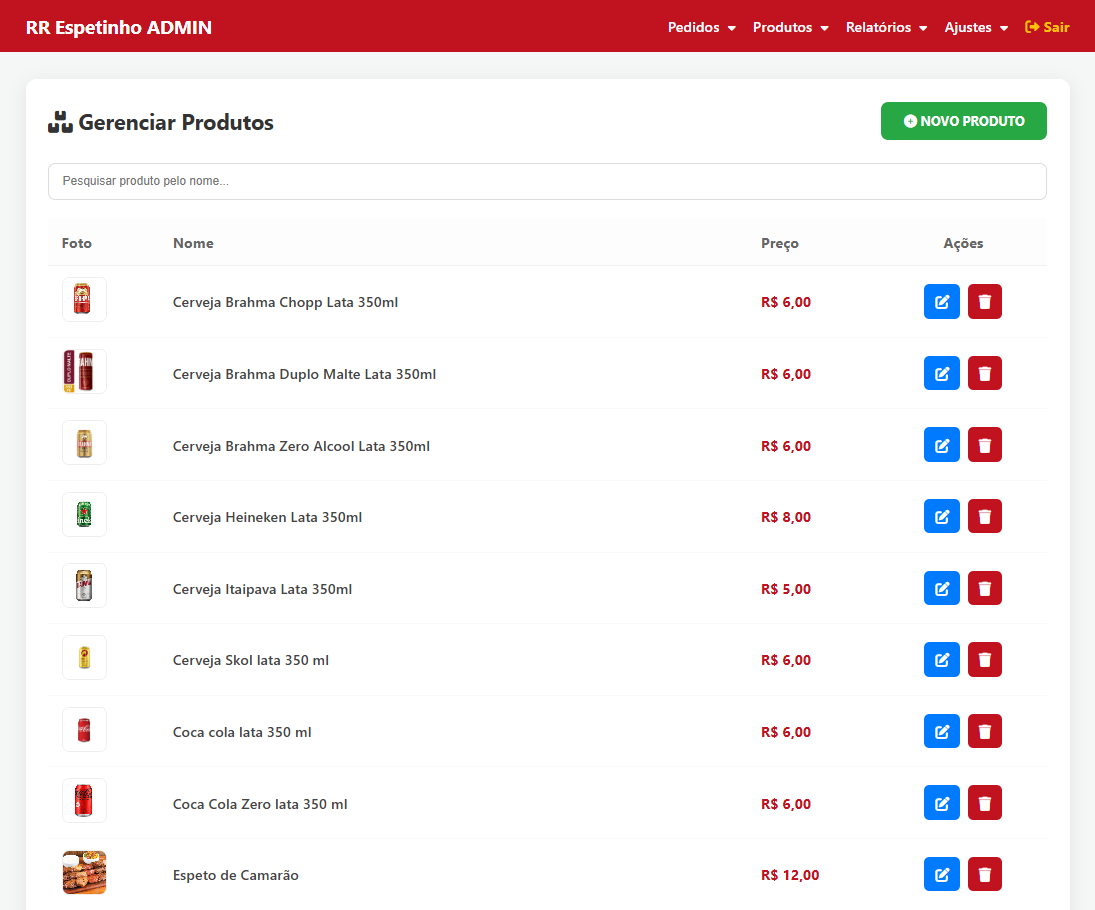Open Heineken can photo thumbnail
This screenshot has width=1095, height=910.
click(84, 515)
